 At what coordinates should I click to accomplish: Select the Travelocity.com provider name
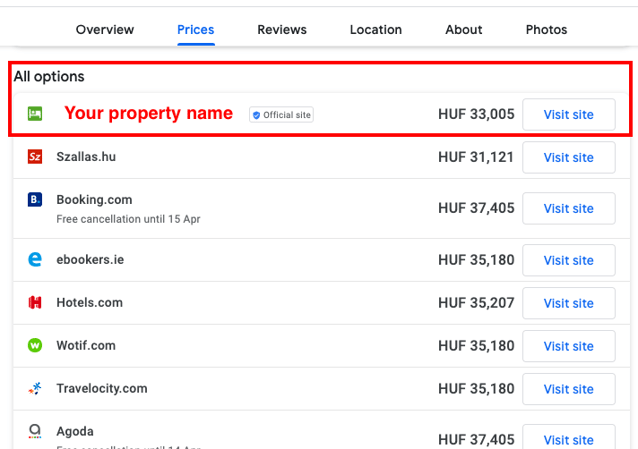(102, 388)
